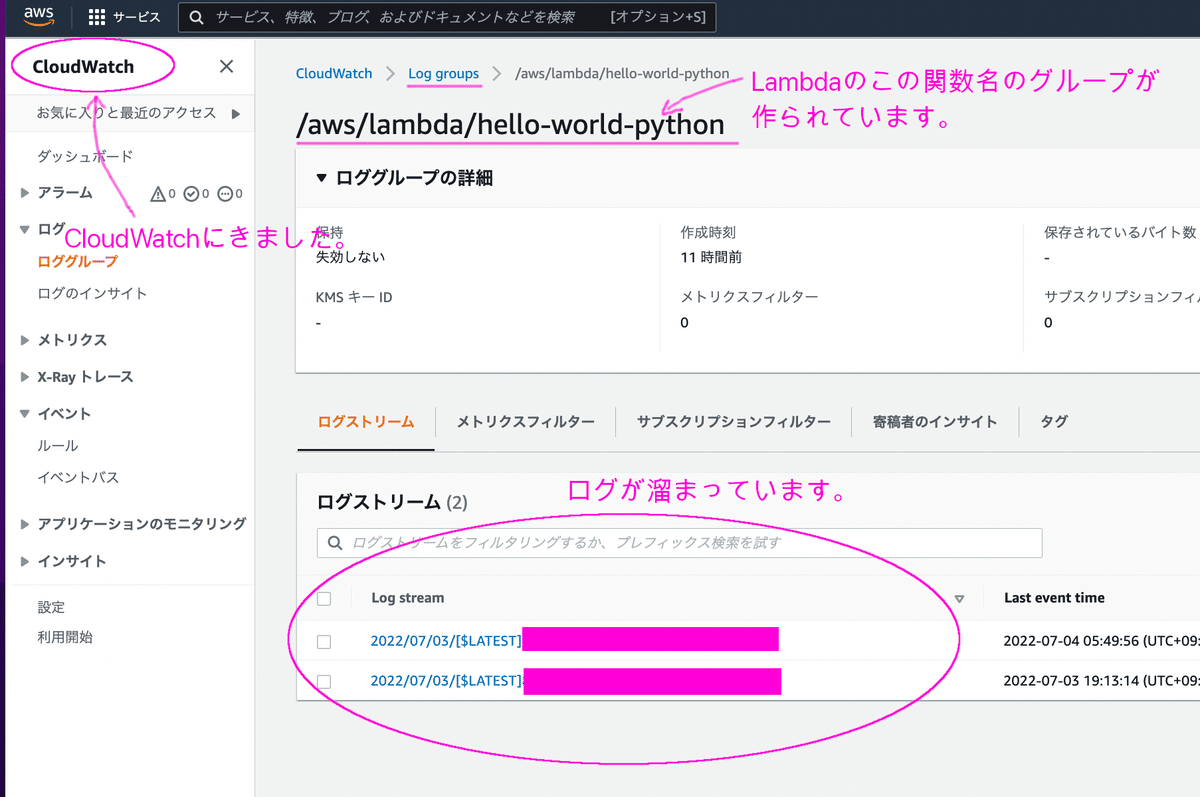Viewport: 1200px width, 797px height.
Task: Click the OK checkmark alarm count icon
Action: 191,194
